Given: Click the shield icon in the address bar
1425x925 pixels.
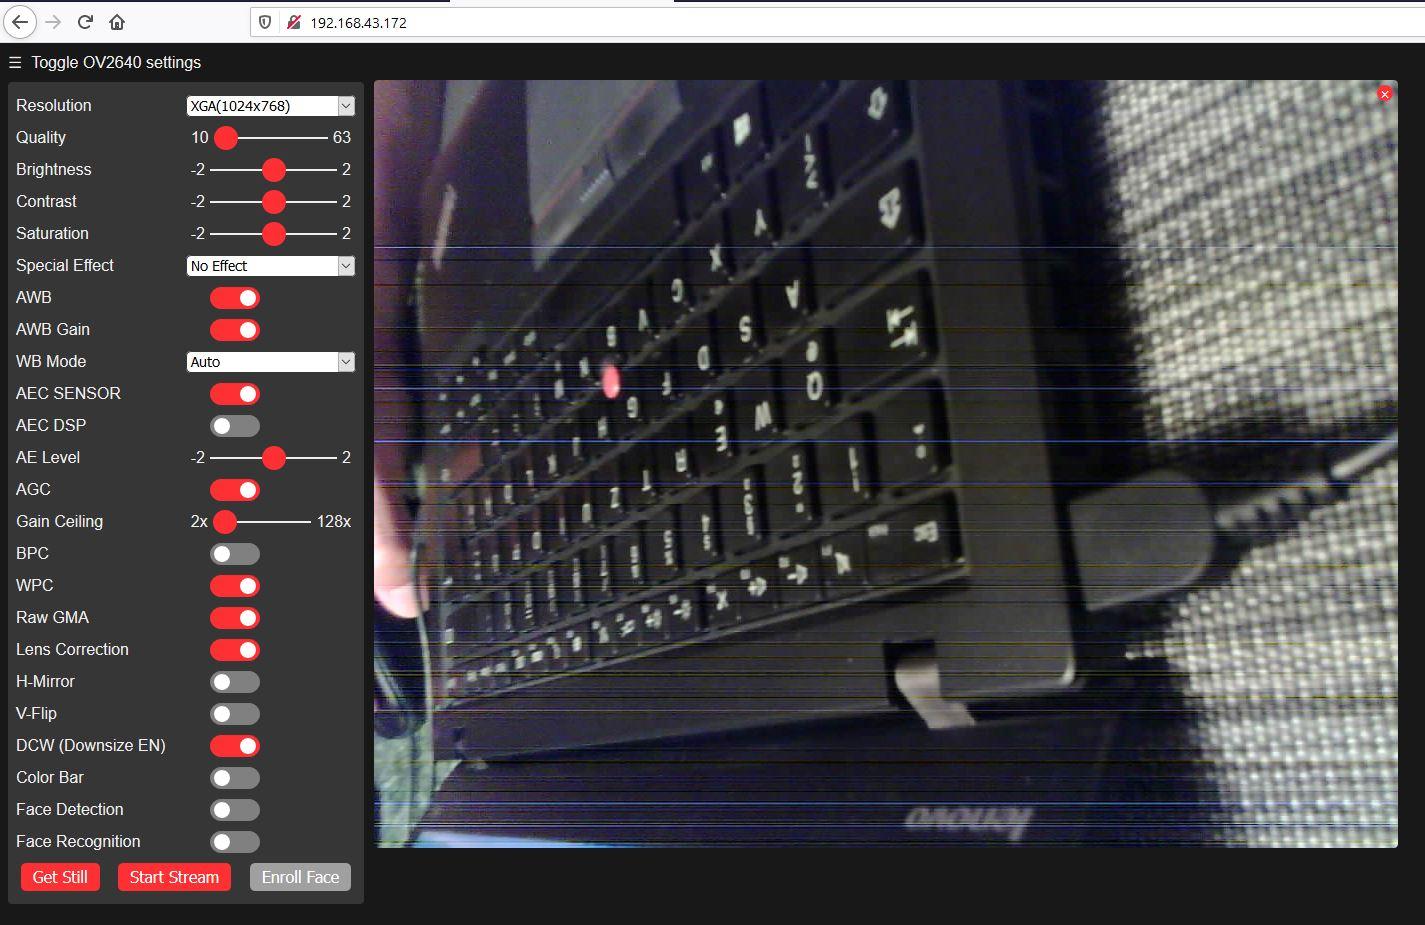Looking at the screenshot, I should point(263,21).
